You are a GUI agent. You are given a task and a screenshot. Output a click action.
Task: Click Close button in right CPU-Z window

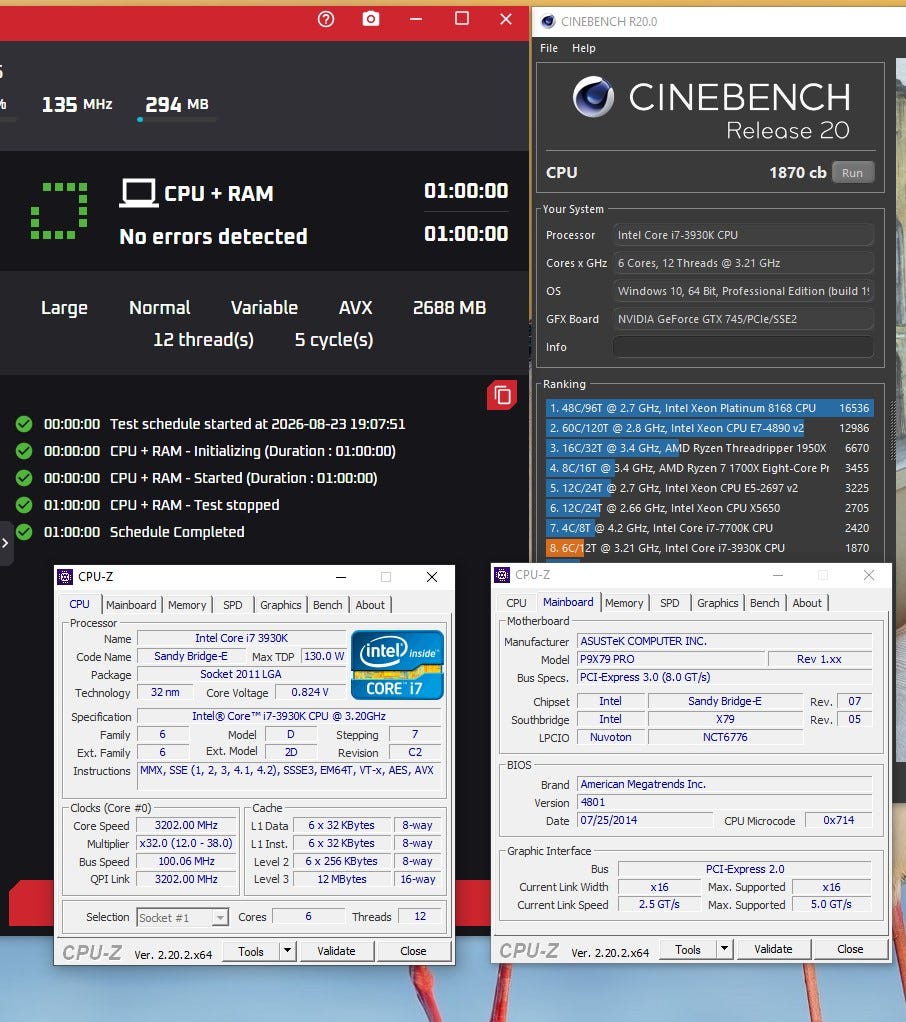pyautogui.click(x=850, y=950)
